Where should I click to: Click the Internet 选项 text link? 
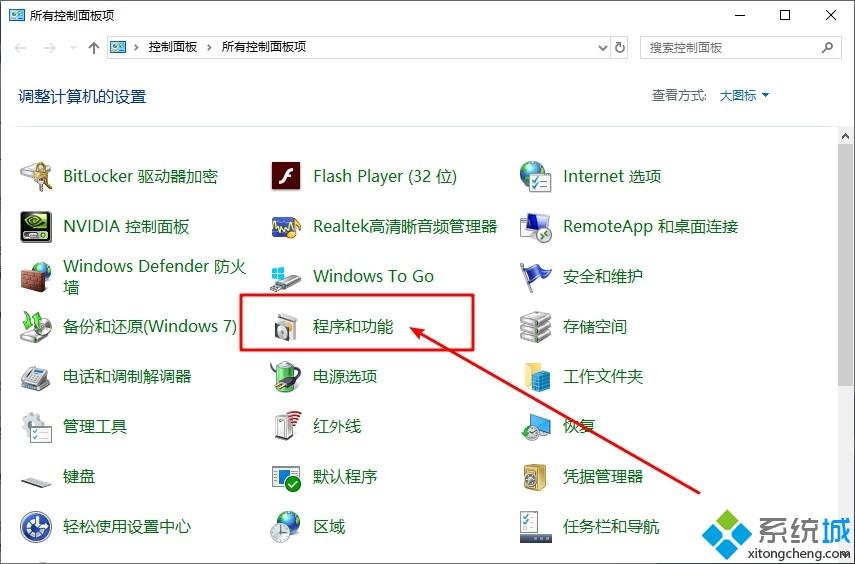[x=612, y=176]
